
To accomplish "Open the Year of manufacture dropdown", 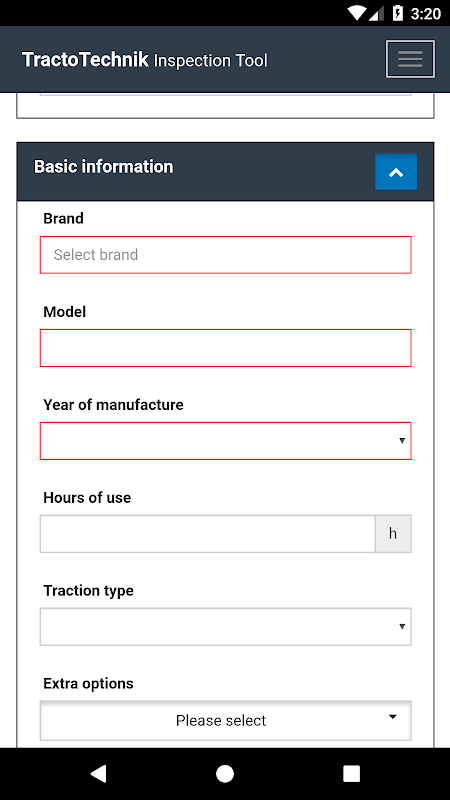I will (226, 441).
